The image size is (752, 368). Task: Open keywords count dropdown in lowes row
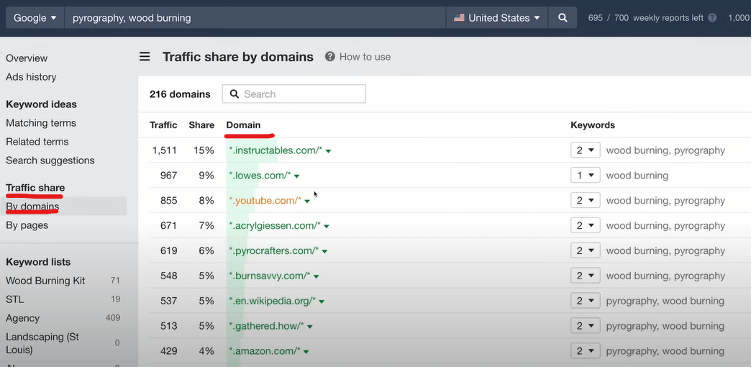point(585,176)
